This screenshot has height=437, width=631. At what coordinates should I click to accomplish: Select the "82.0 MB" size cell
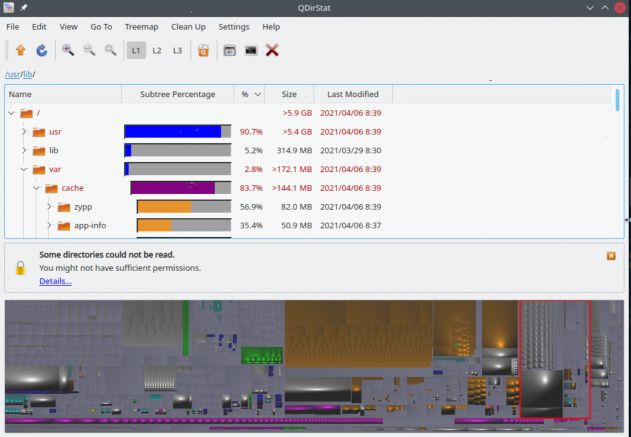pos(297,207)
